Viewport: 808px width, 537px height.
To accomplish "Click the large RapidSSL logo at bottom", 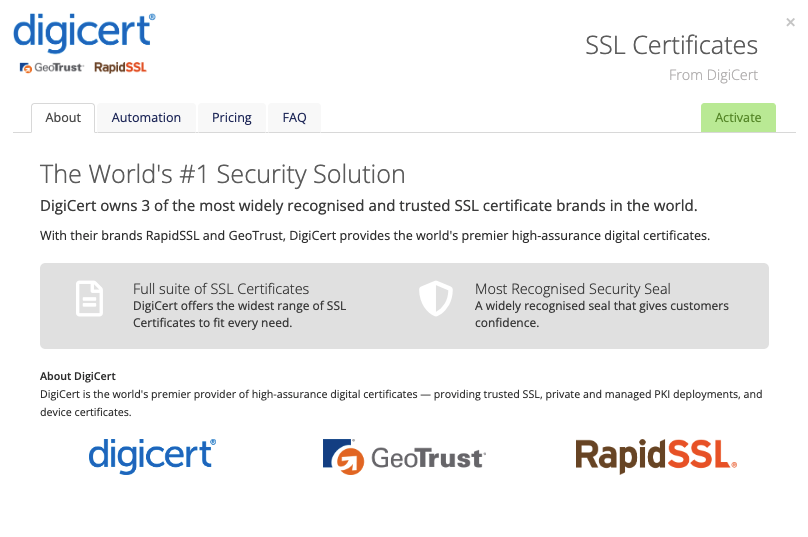I will (x=656, y=456).
